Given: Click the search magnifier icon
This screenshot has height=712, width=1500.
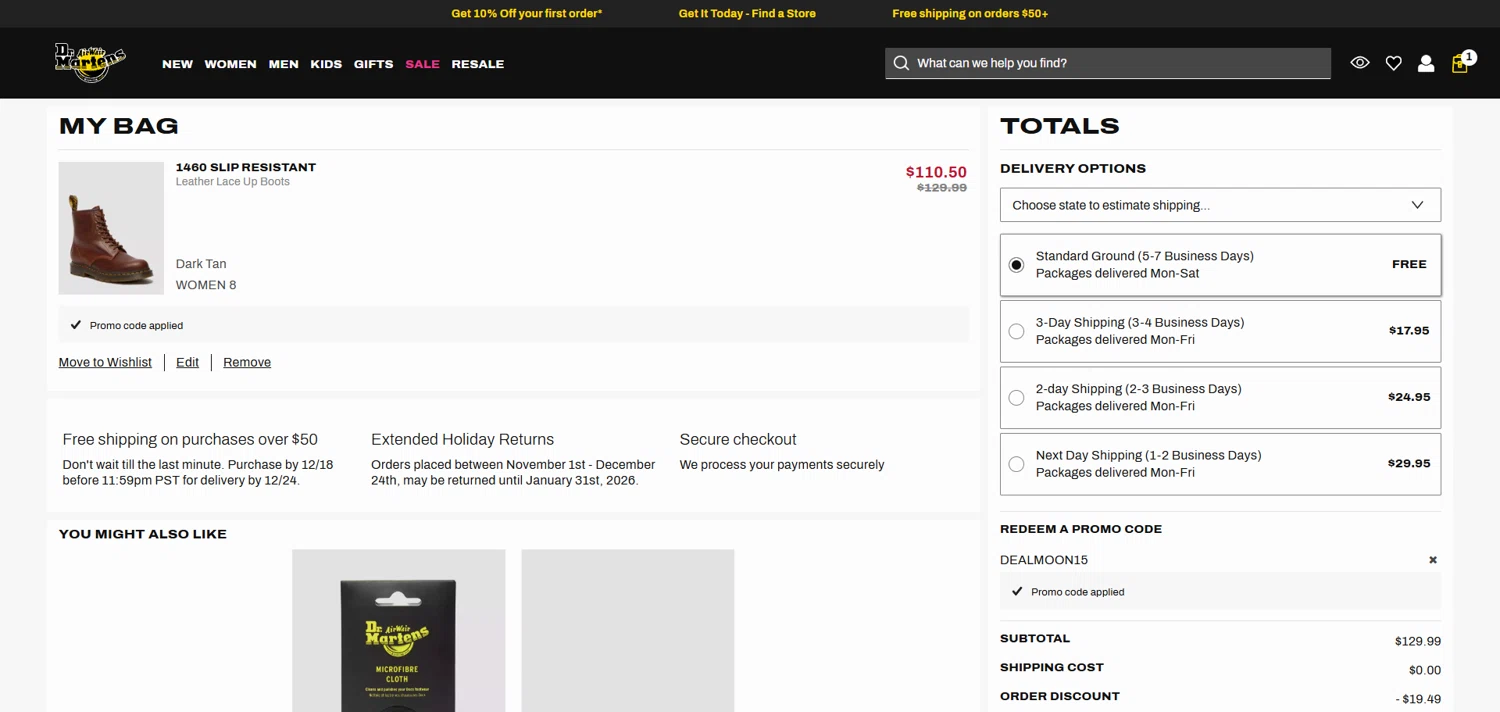Looking at the screenshot, I should coord(901,63).
